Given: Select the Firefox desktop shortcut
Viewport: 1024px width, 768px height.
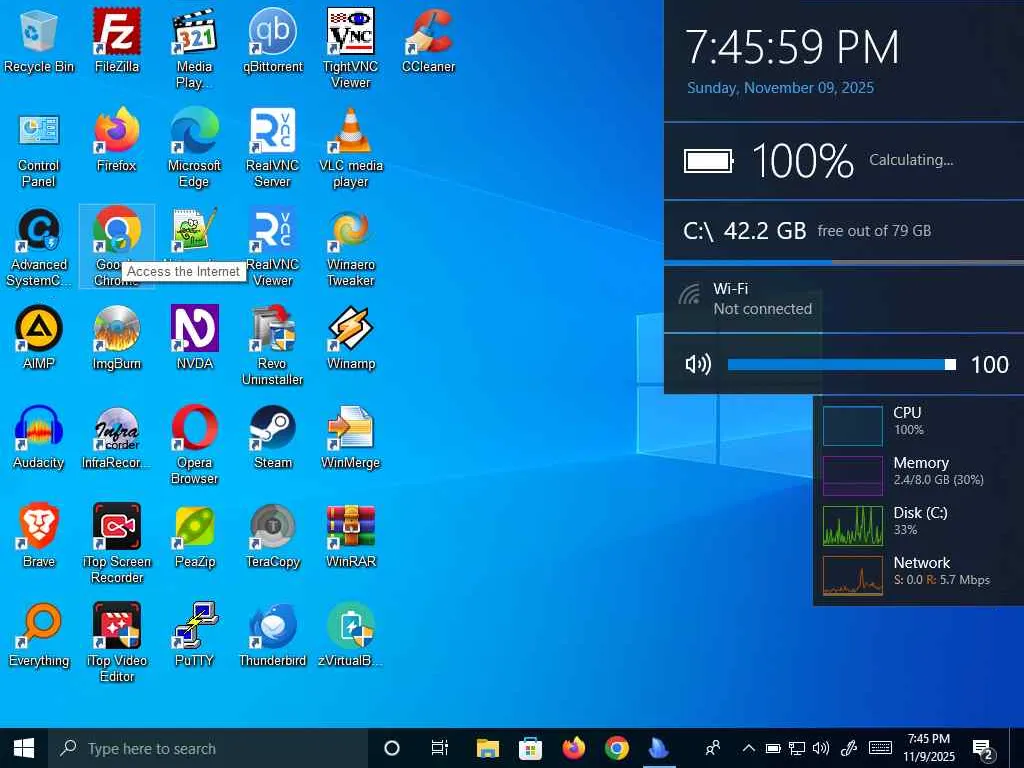Looking at the screenshot, I should point(117,140).
